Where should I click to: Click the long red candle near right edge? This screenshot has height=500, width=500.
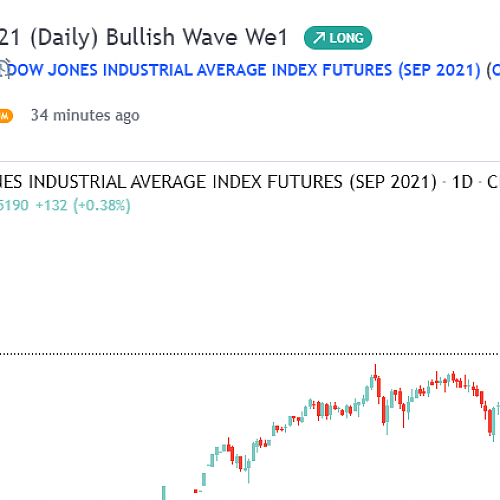[490, 421]
